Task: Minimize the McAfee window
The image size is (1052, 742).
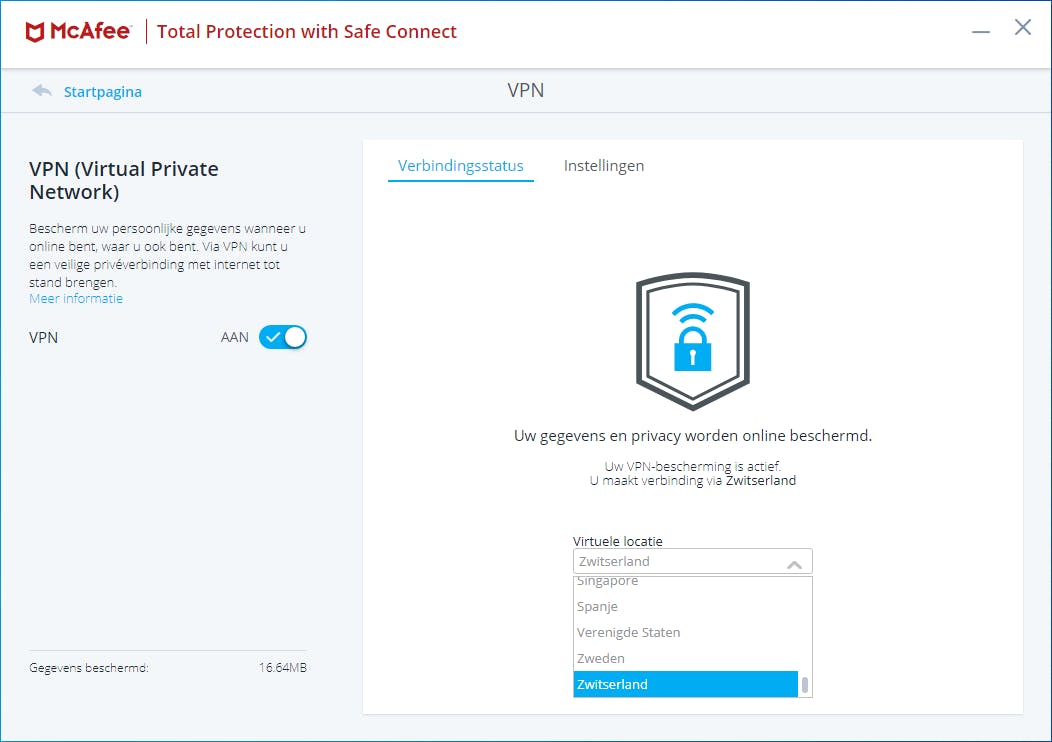Action: (982, 31)
